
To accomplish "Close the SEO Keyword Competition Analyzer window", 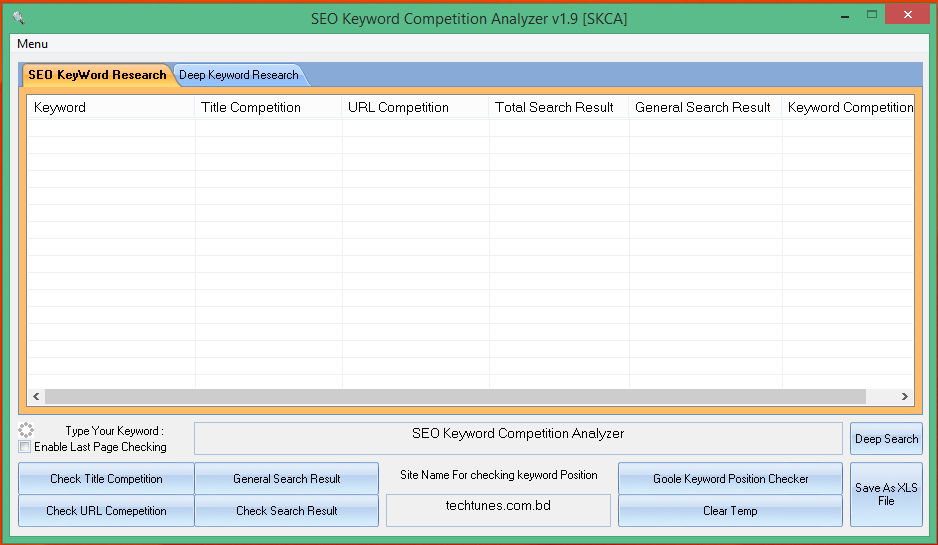I will [907, 14].
